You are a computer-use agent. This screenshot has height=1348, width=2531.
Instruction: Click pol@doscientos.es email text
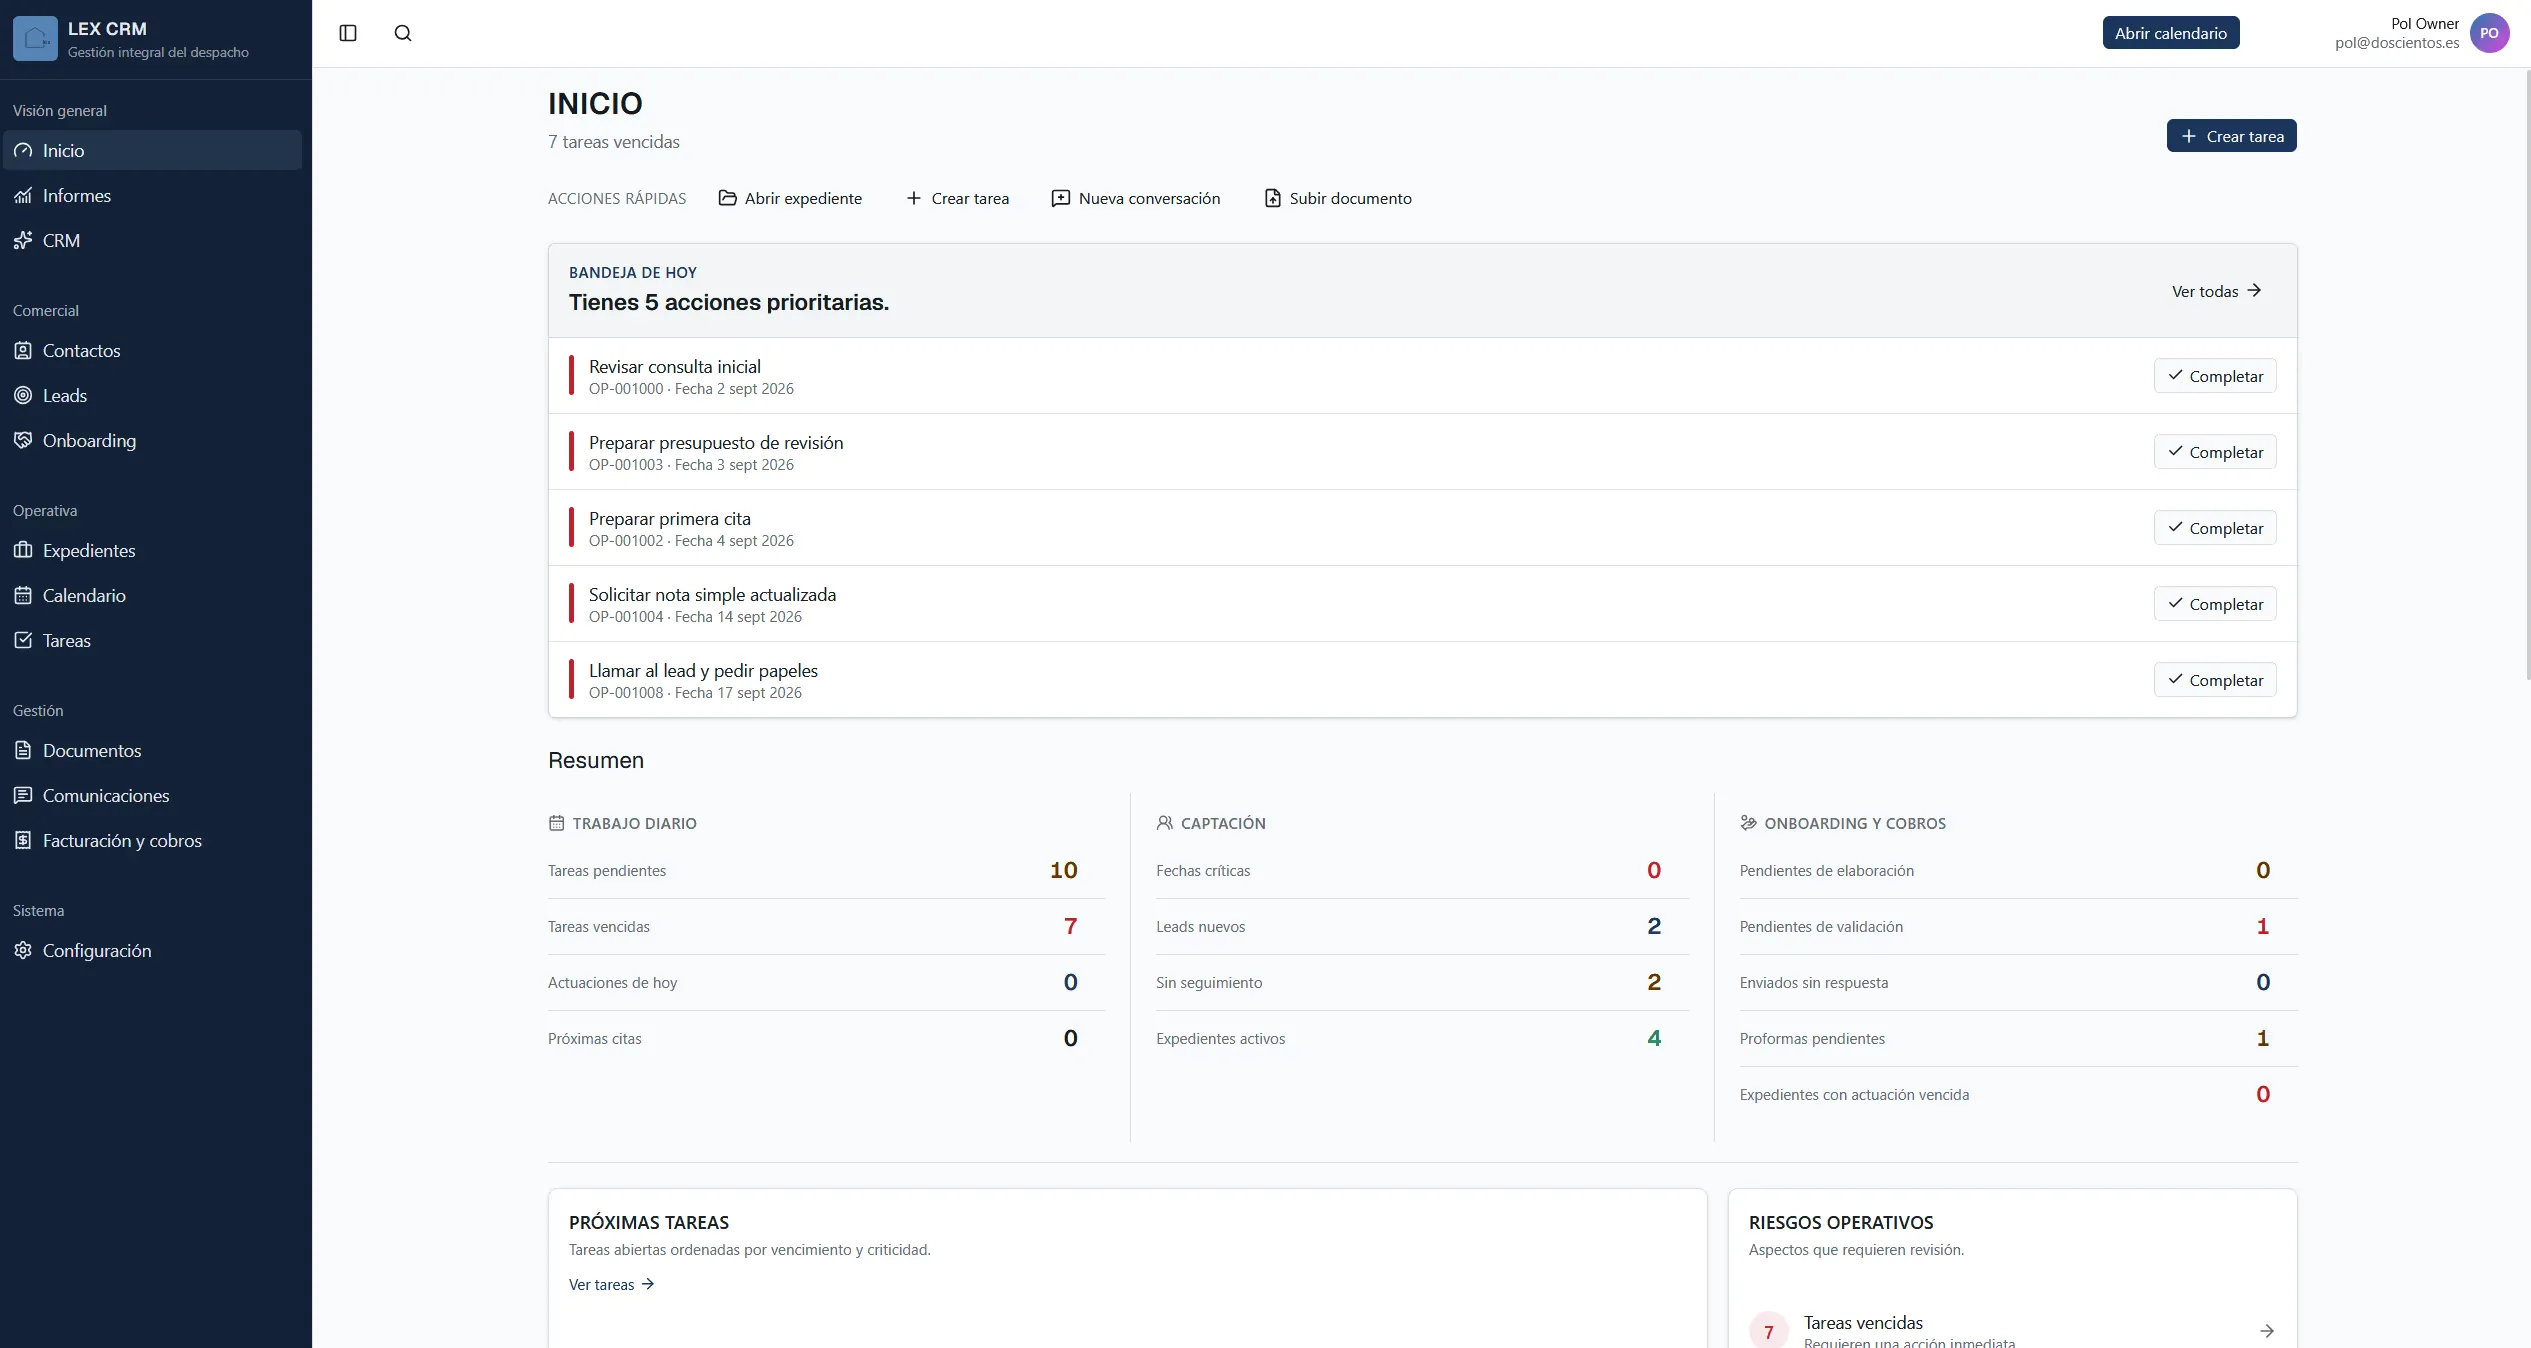(x=2396, y=43)
